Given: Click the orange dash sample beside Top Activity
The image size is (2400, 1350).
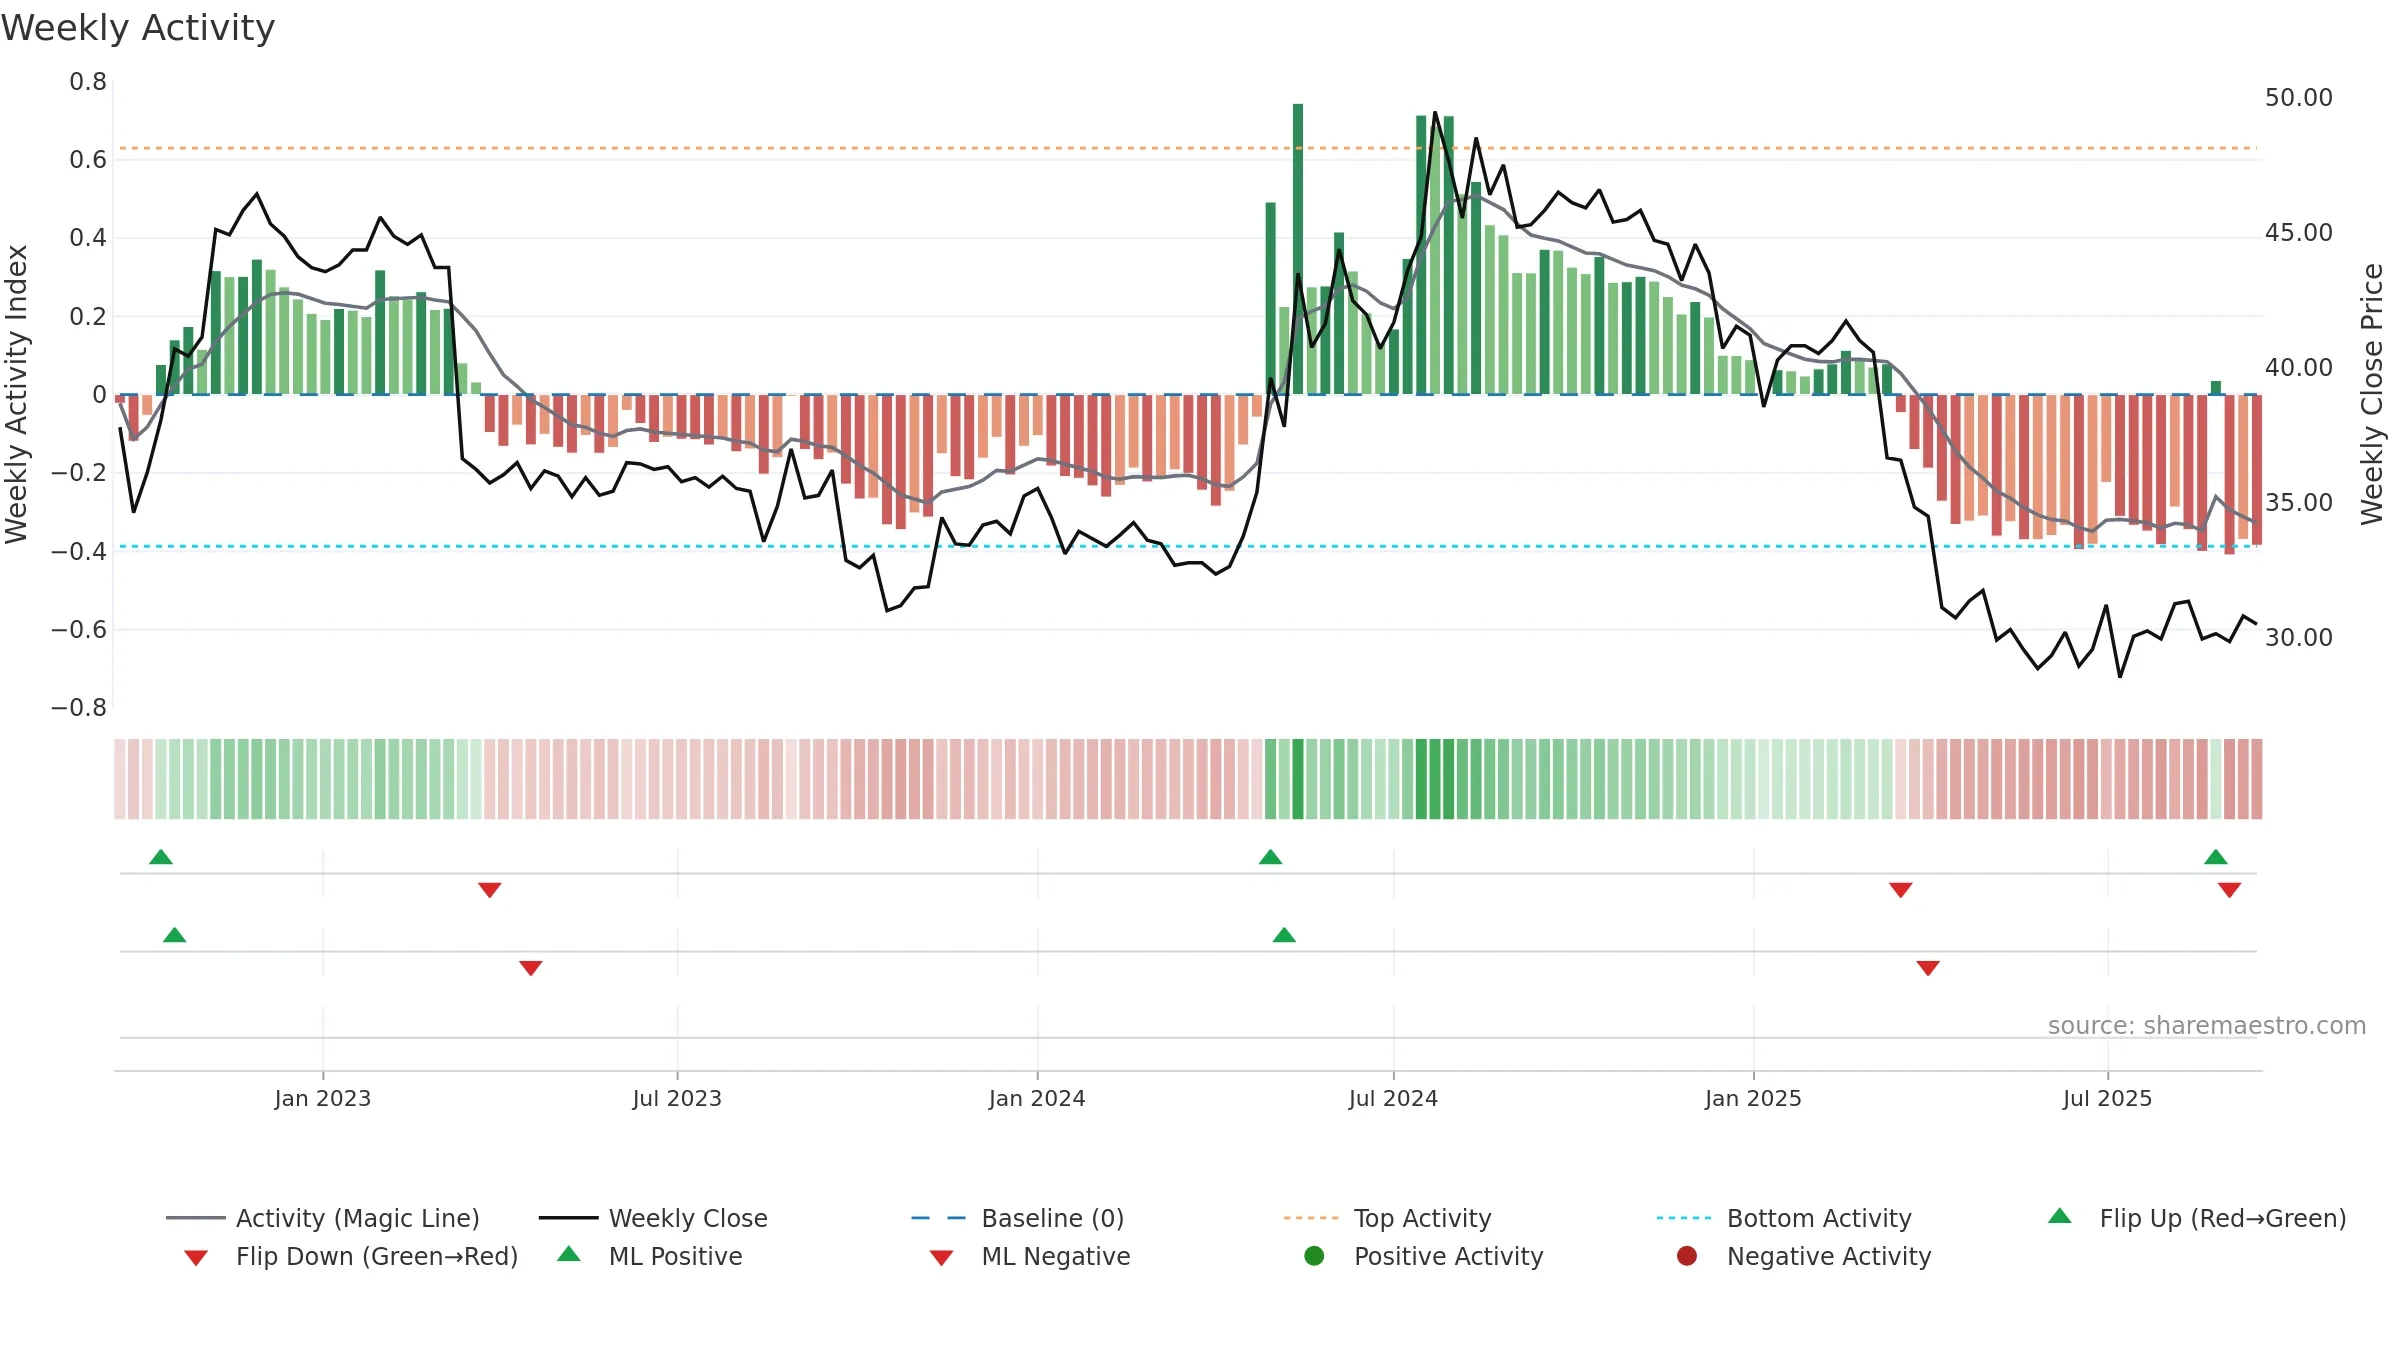Looking at the screenshot, I should pyautogui.click(x=1311, y=1218).
